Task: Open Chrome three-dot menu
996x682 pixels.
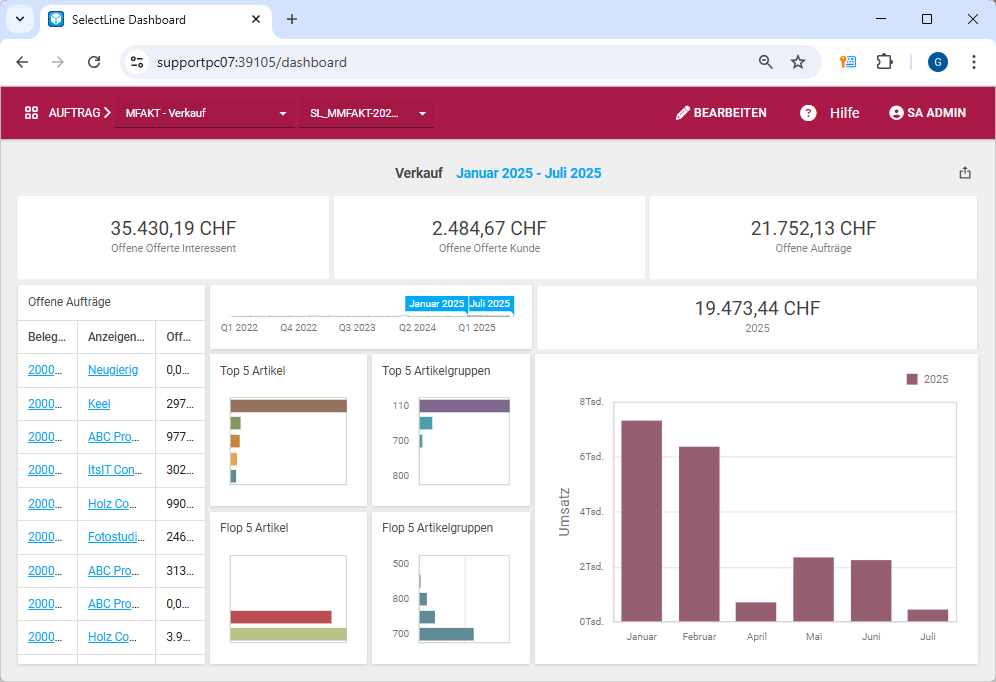Action: click(x=974, y=62)
